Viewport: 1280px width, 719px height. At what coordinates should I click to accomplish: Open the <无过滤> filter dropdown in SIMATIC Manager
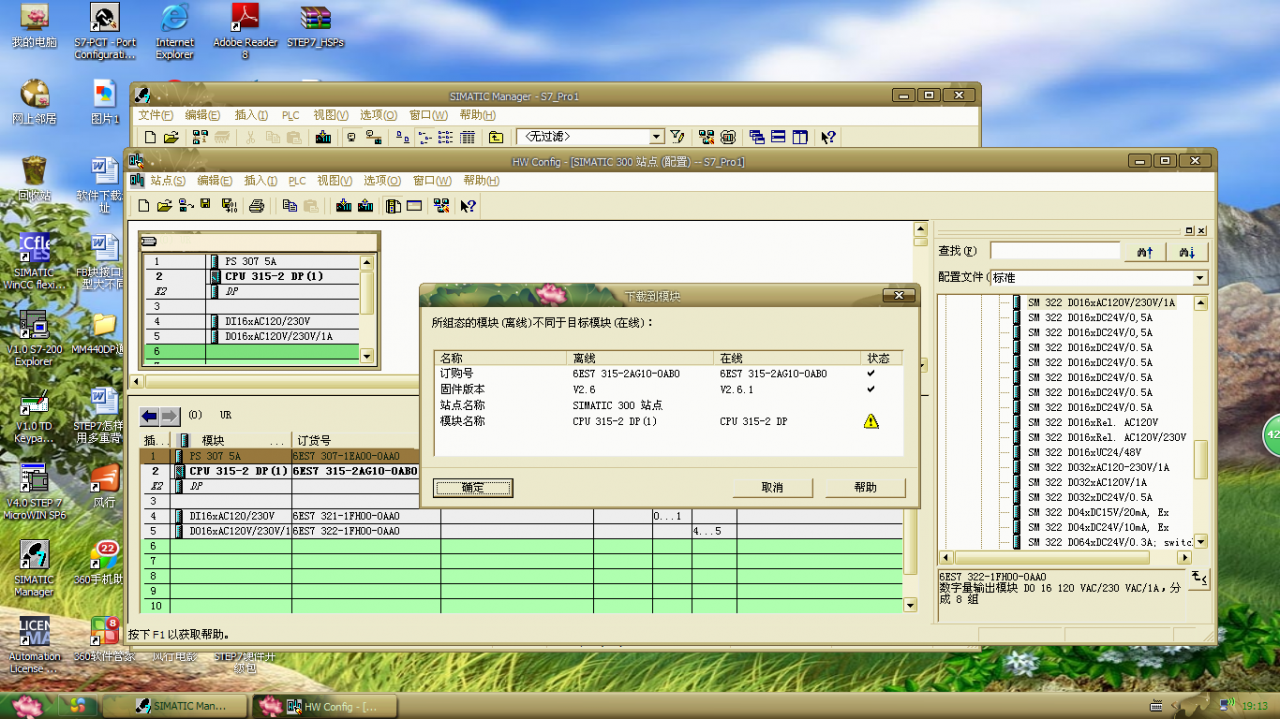657,137
